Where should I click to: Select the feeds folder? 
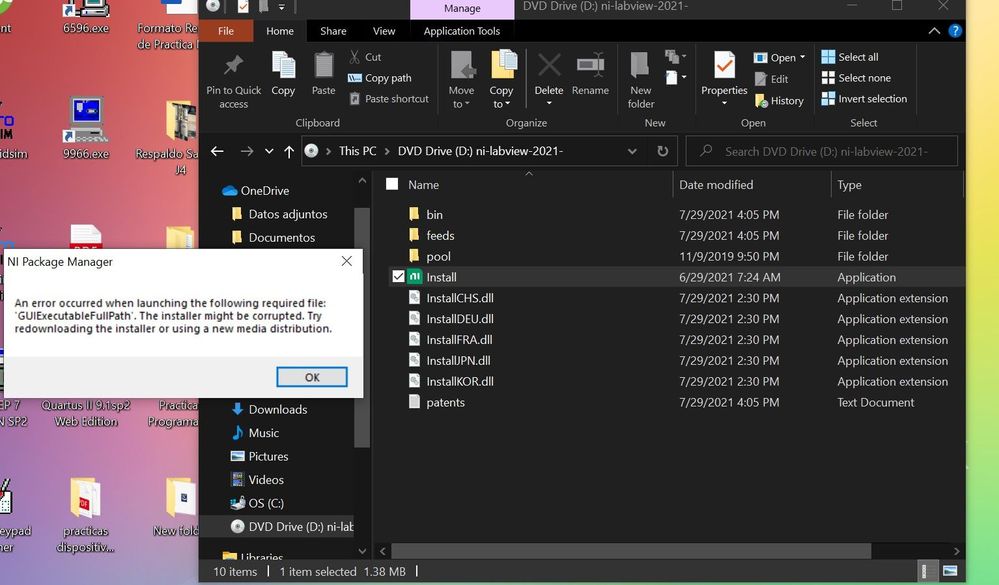pos(440,235)
